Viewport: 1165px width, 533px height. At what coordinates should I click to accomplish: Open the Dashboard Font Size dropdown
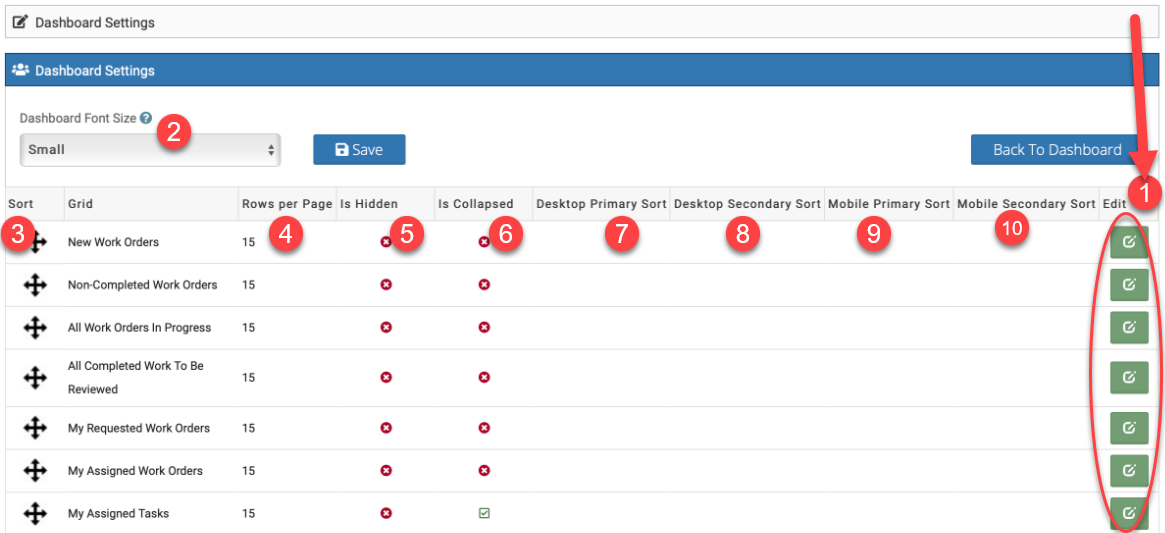click(x=150, y=150)
